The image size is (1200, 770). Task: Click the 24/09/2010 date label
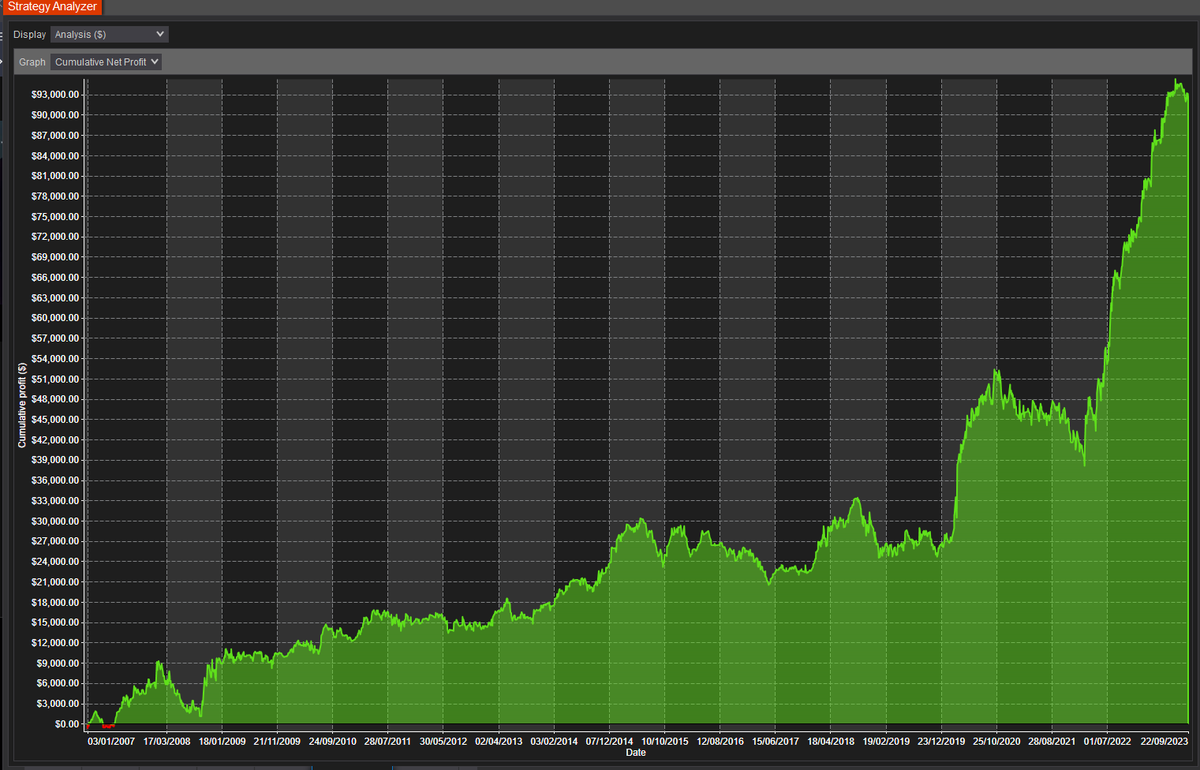click(x=332, y=741)
